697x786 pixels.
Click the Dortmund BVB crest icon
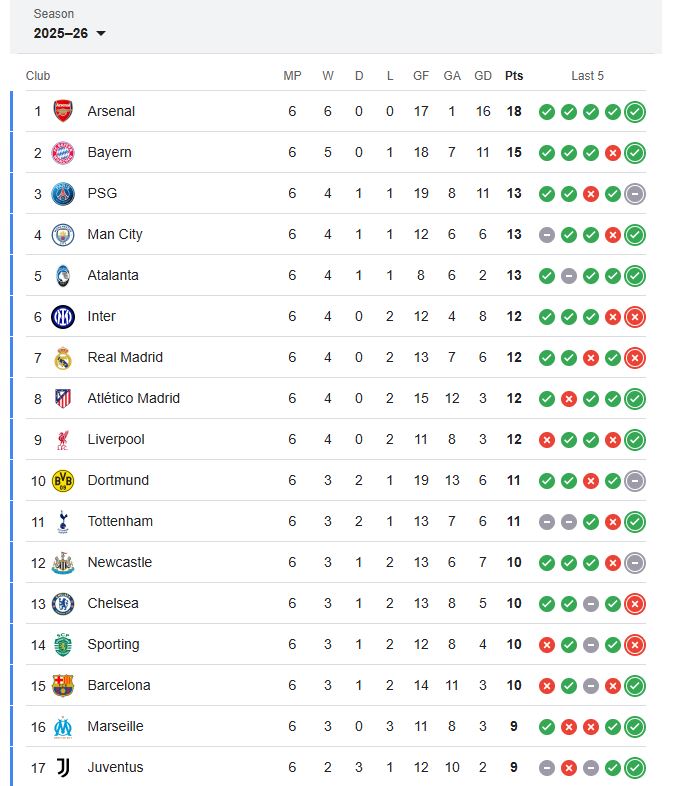[x=63, y=480]
